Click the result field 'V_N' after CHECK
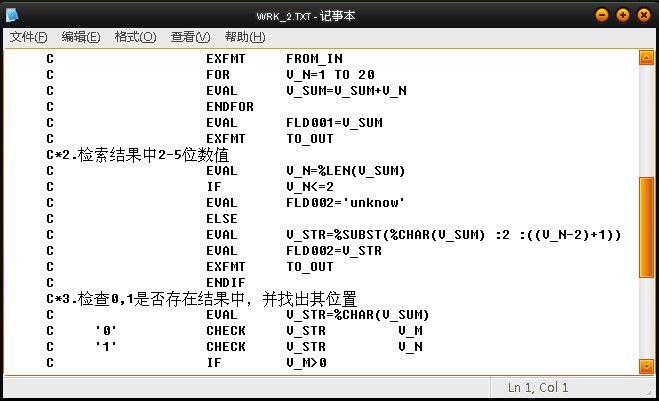The height and width of the screenshot is (401, 659). [x=411, y=347]
